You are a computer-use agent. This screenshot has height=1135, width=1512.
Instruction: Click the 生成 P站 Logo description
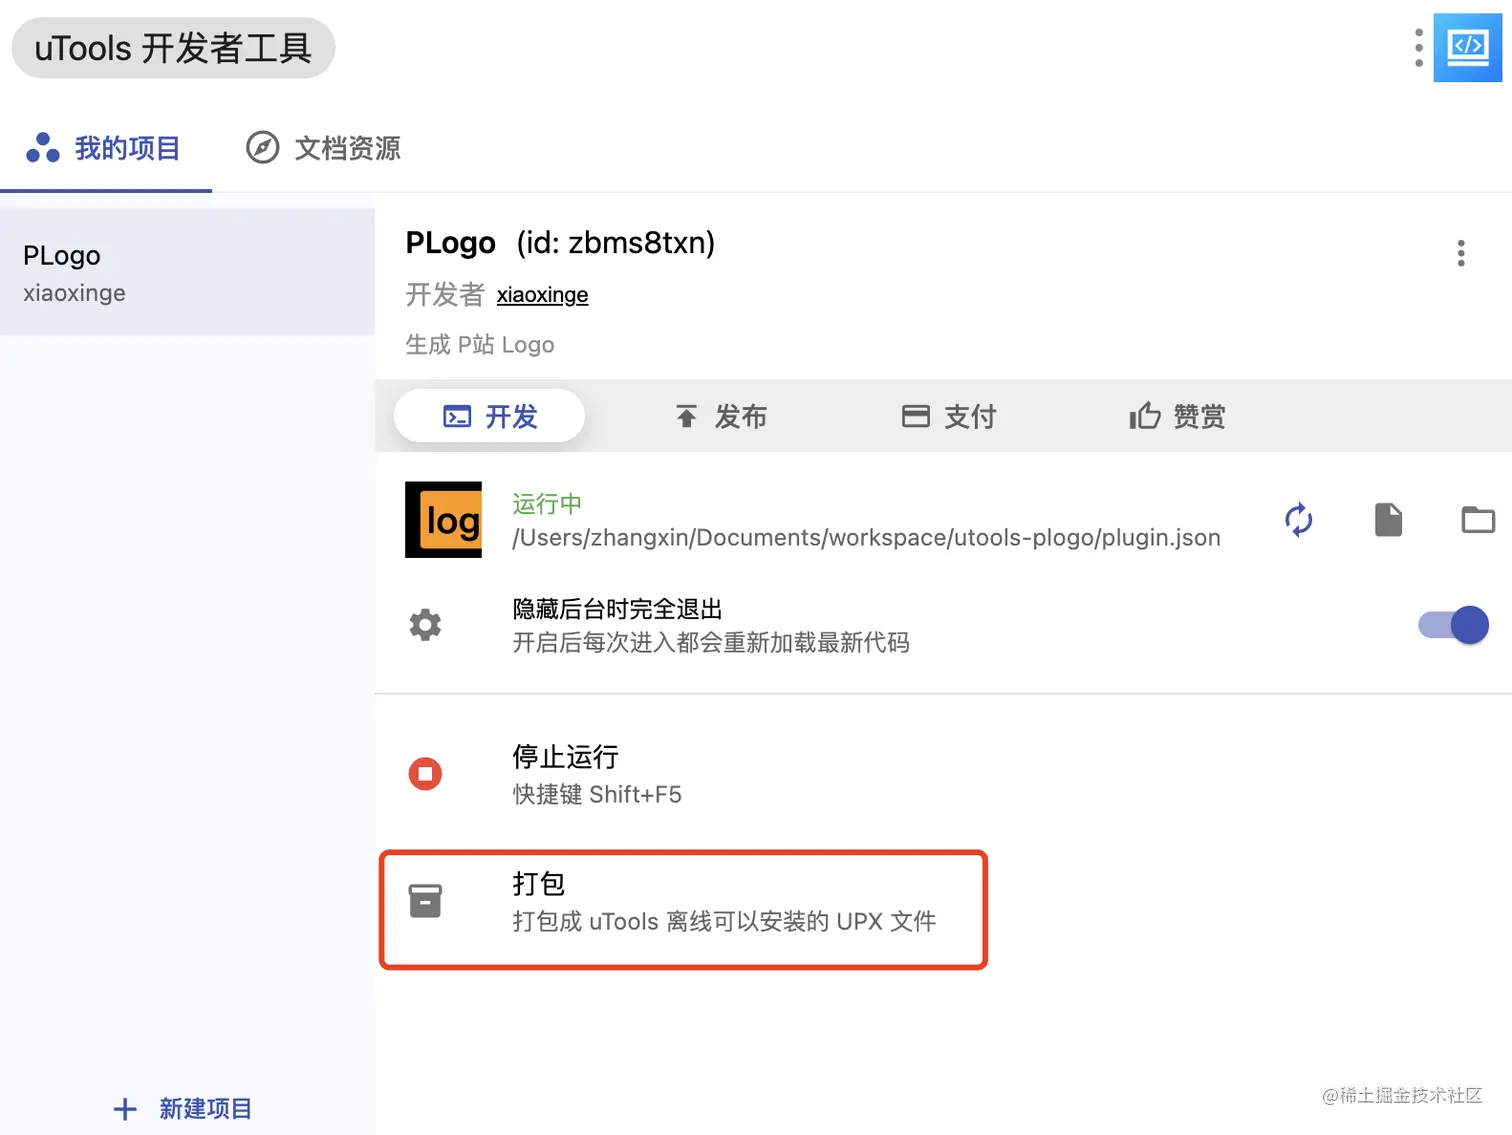(480, 345)
